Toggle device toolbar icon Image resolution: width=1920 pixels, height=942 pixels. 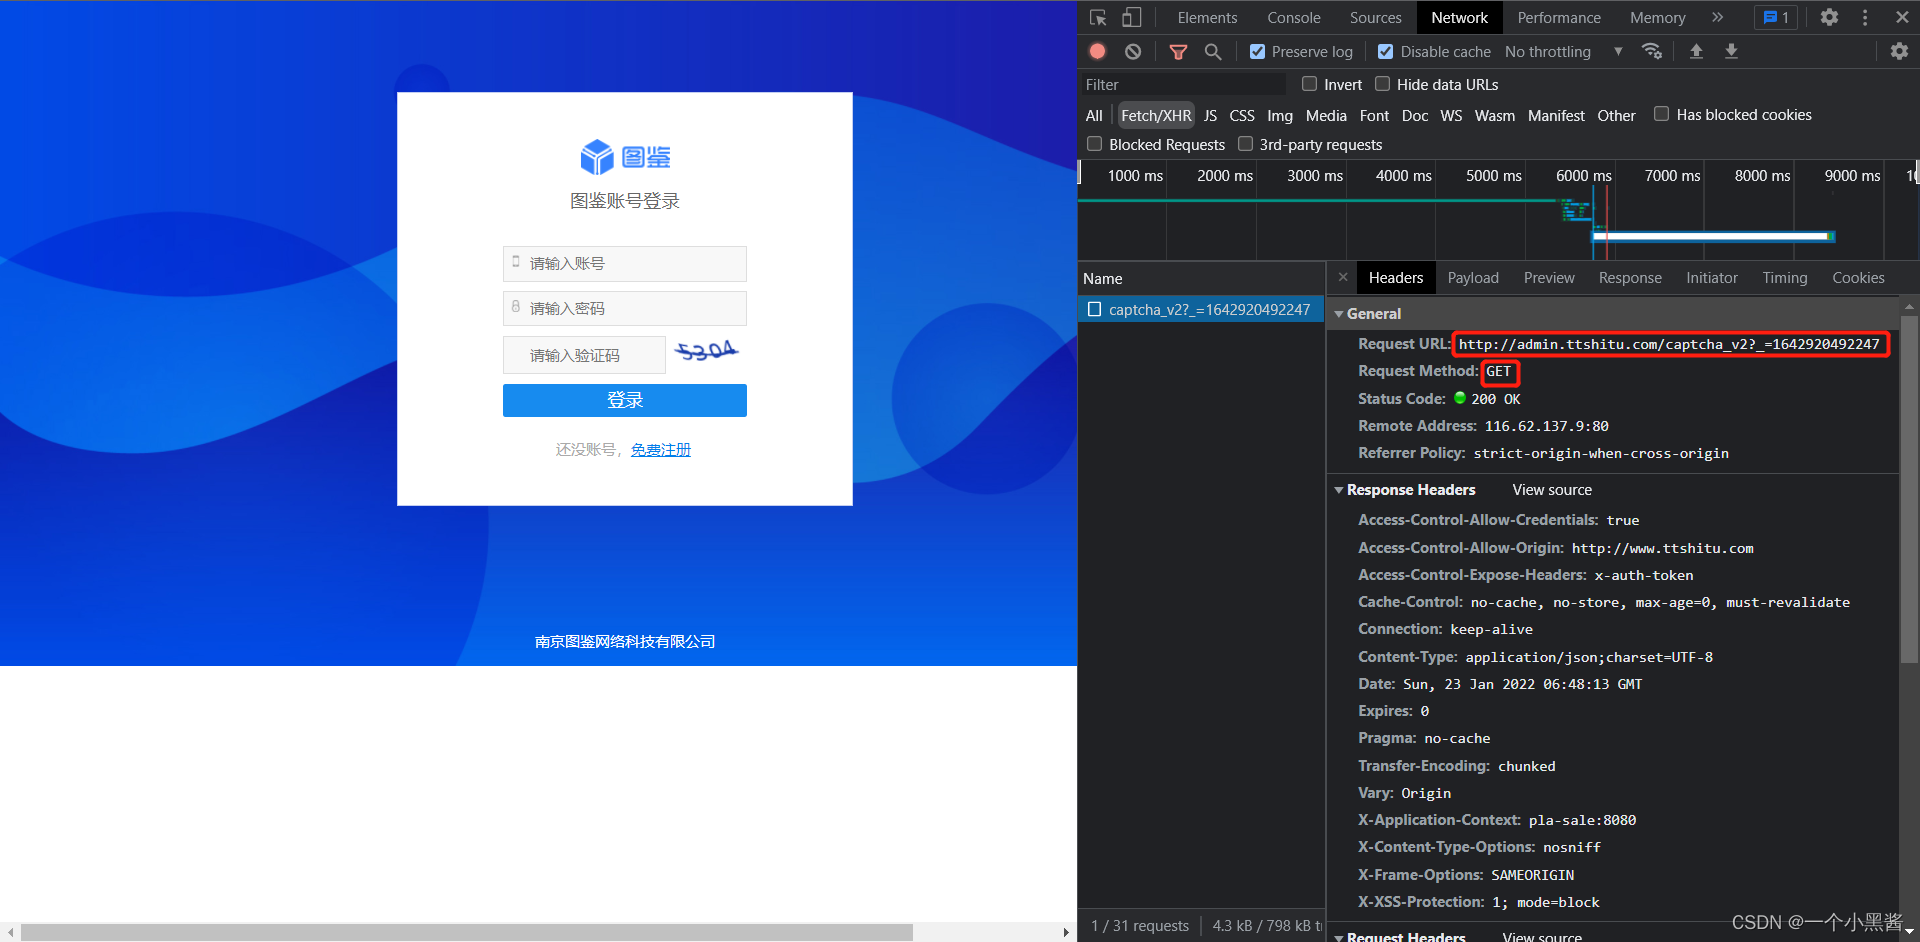pyautogui.click(x=1131, y=18)
